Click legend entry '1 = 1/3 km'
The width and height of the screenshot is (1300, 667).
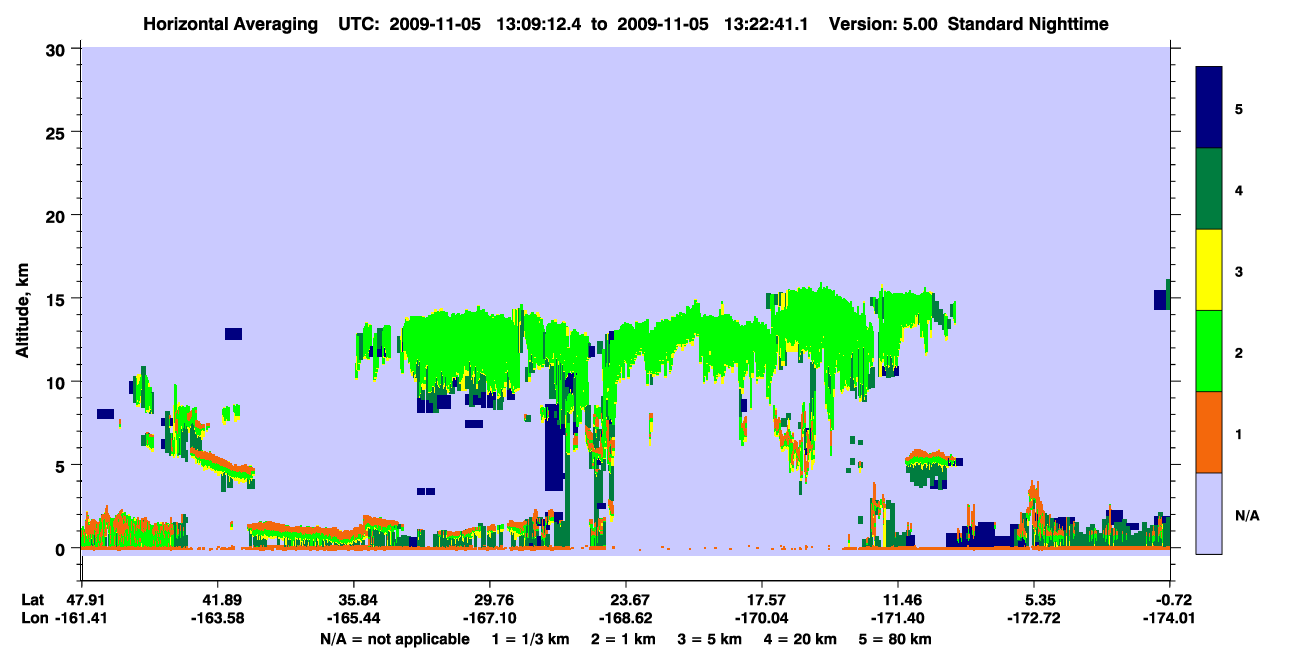528,639
